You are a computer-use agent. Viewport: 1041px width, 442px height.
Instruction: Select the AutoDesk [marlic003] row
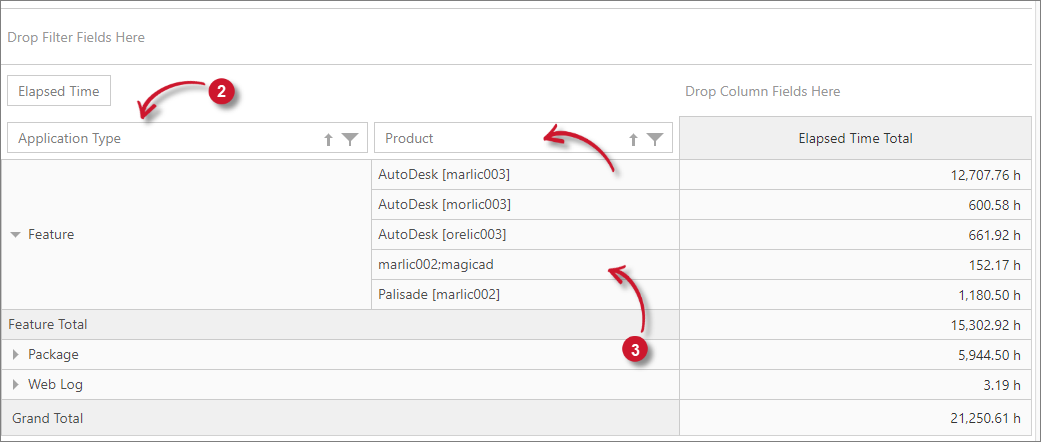pos(525,175)
